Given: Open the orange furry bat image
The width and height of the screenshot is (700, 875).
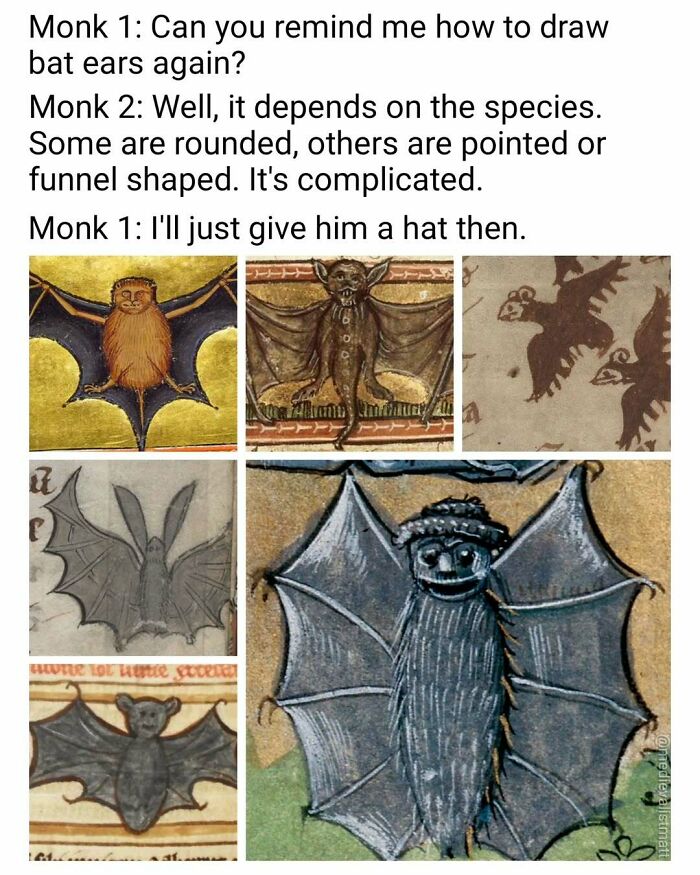Looking at the screenshot, I should [x=133, y=353].
